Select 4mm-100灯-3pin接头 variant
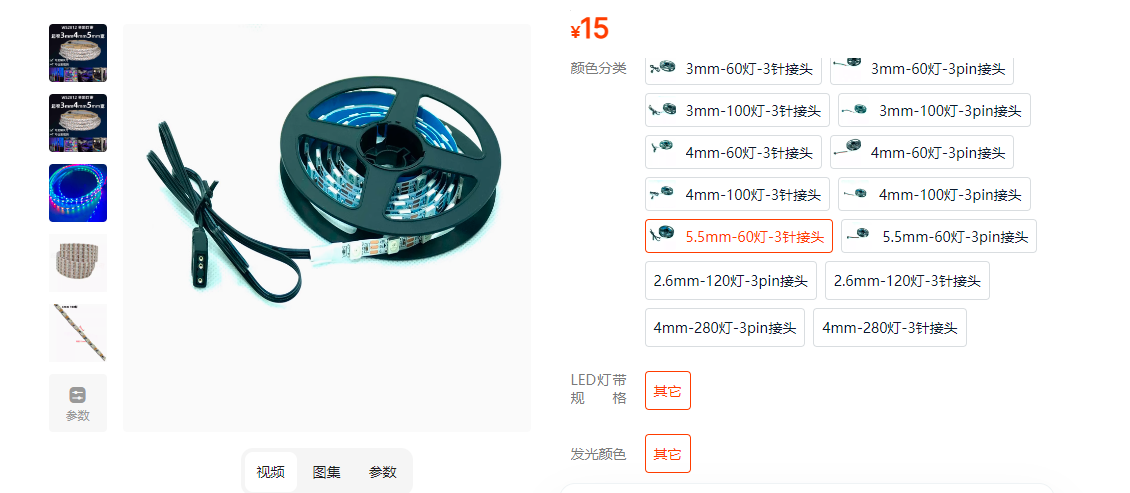This screenshot has height=493, width=1130. click(934, 194)
